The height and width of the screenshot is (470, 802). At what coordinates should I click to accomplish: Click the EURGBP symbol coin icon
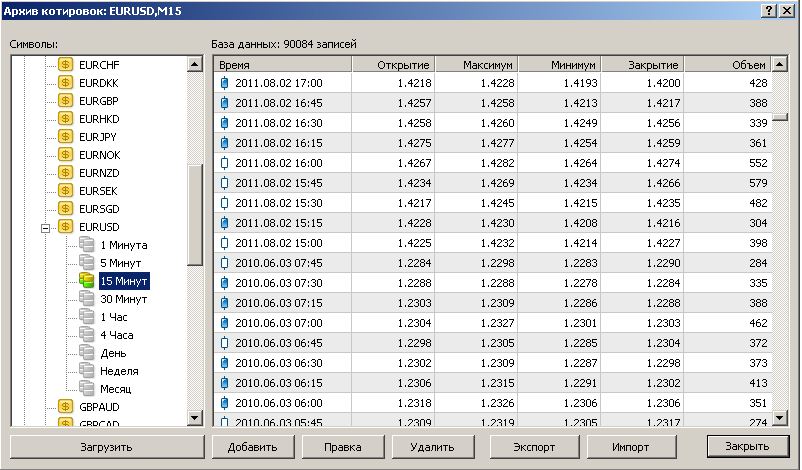tap(65, 100)
